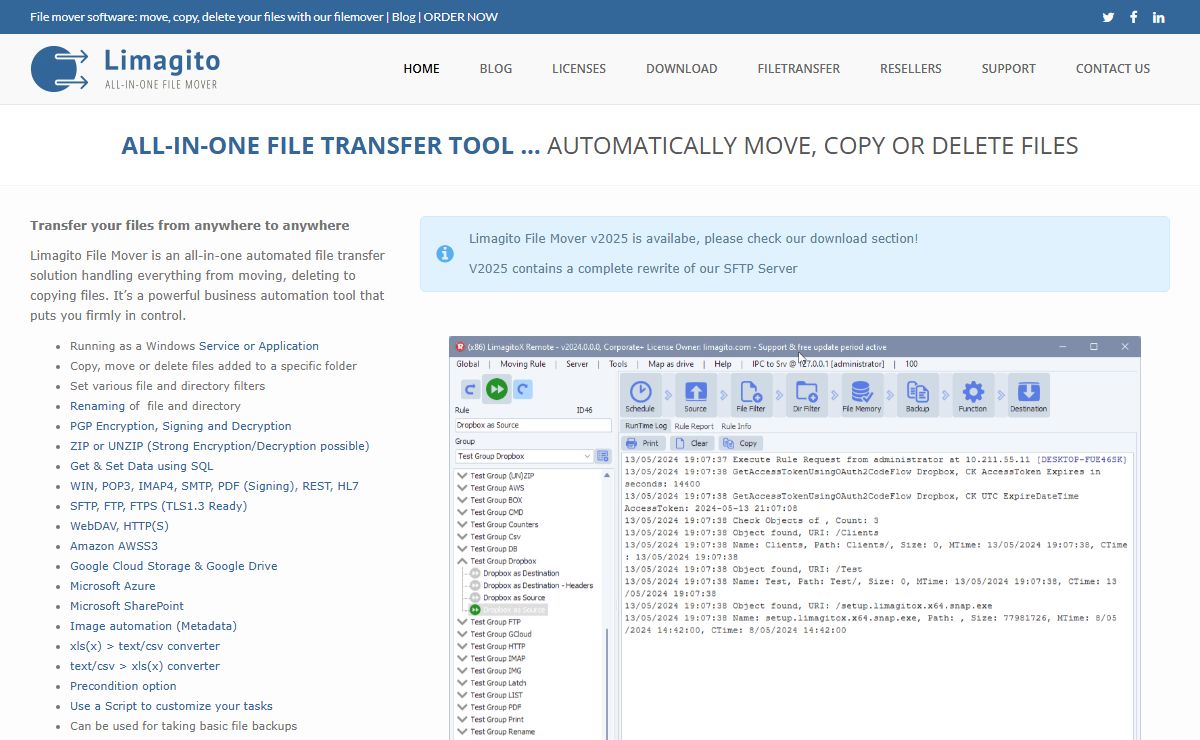This screenshot has height=740, width=1200.
Task: Click the rule list icon beside Group dropdown
Action: coord(603,456)
